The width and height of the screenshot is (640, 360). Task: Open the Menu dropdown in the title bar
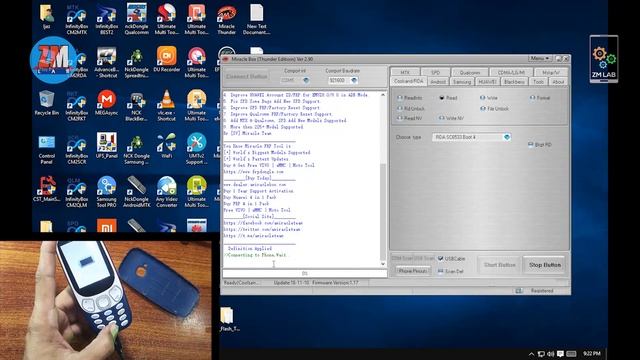540,59
